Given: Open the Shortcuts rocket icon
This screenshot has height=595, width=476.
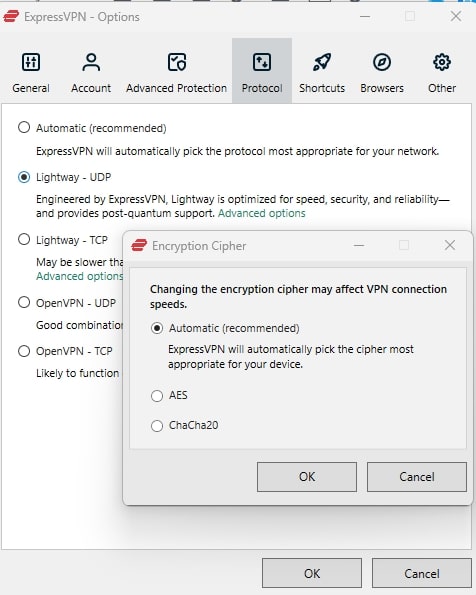Looking at the screenshot, I should (322, 62).
